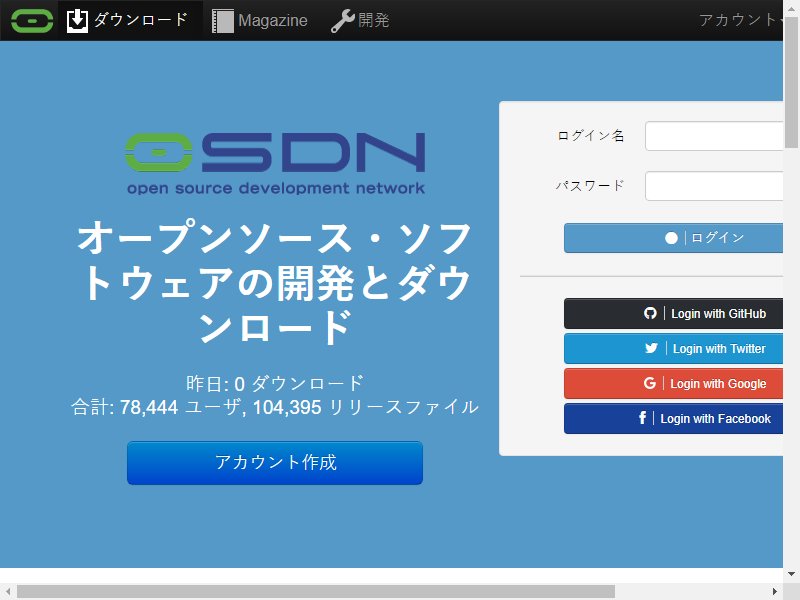Click the Magazine film icon
The image size is (800, 600).
pyautogui.click(x=222, y=21)
